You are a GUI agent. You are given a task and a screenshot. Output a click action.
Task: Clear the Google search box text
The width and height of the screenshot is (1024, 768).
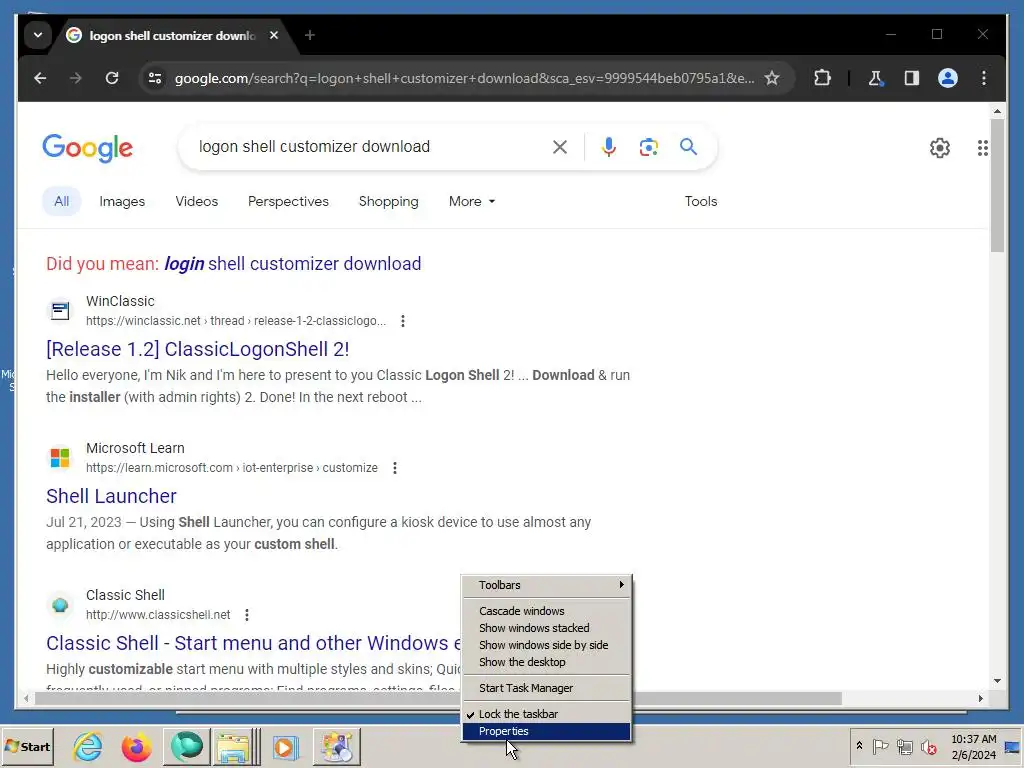coord(560,147)
